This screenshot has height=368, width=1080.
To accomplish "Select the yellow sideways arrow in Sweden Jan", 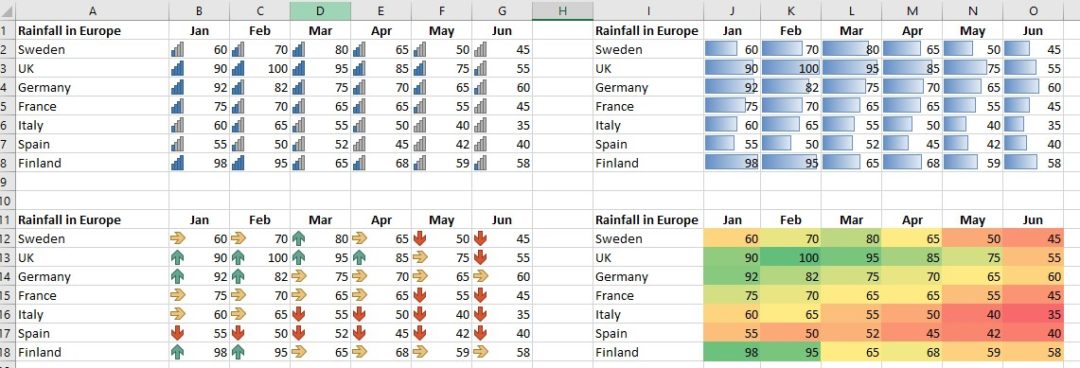I will (x=178, y=239).
